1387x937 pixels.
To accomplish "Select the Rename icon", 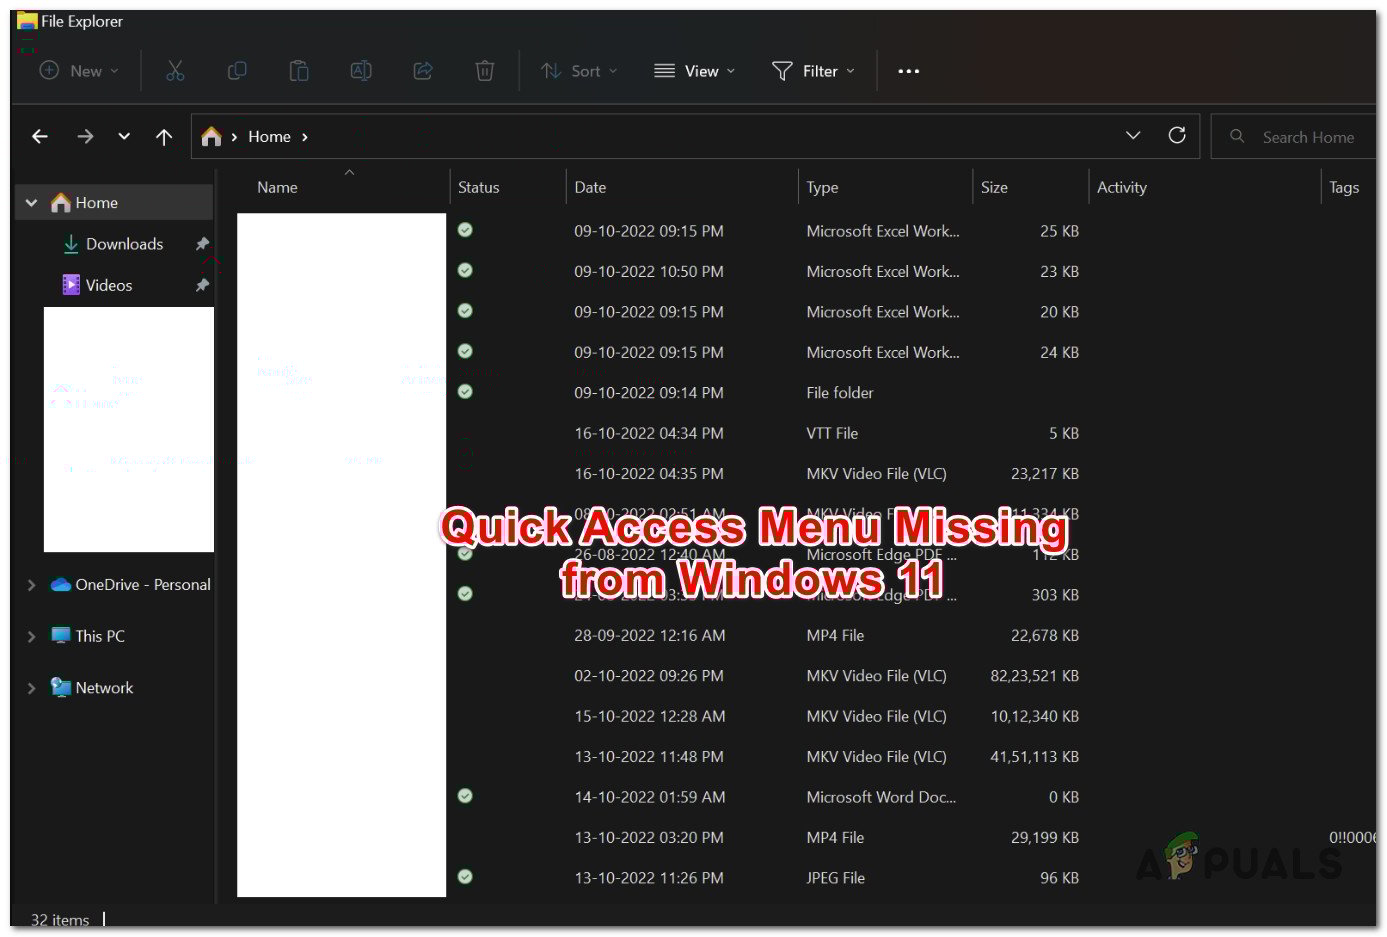I will [x=361, y=70].
